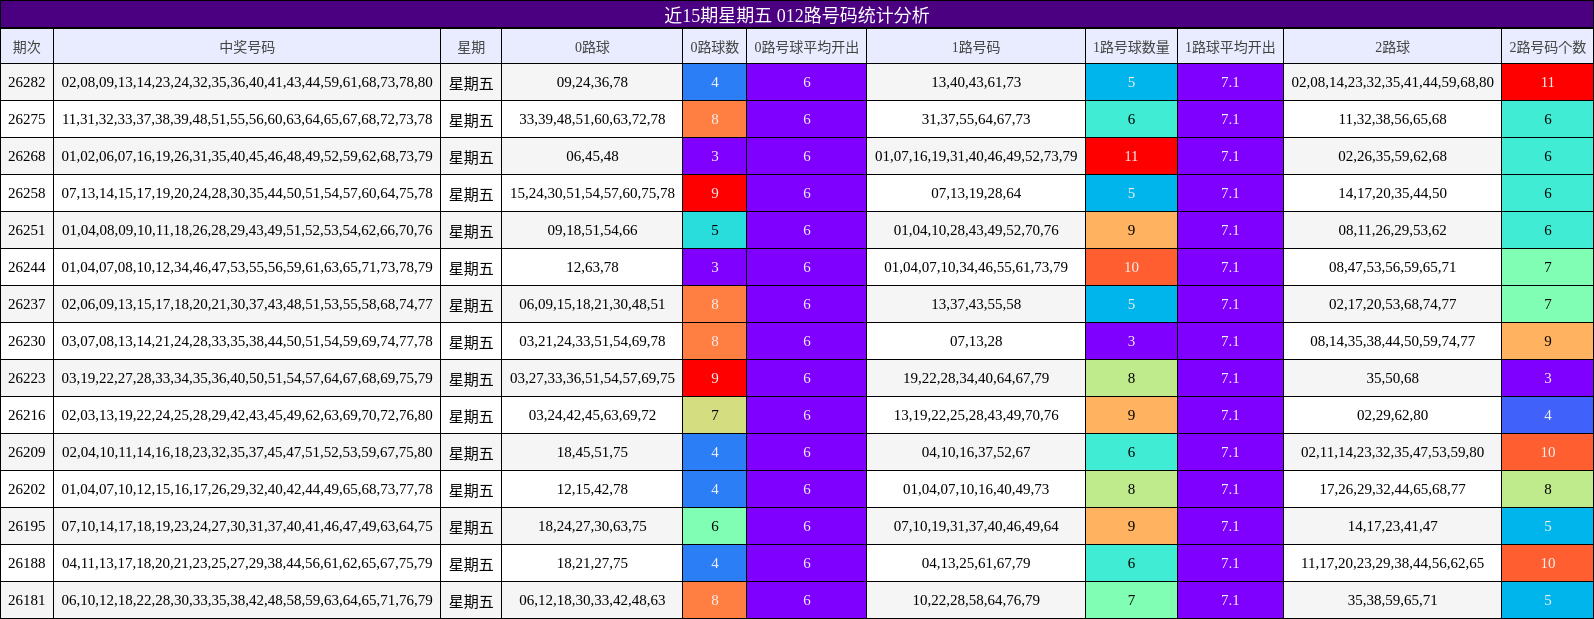Viewport: 1594px width, 619px height.
Task: Select period number 26216
Action: coord(27,415)
